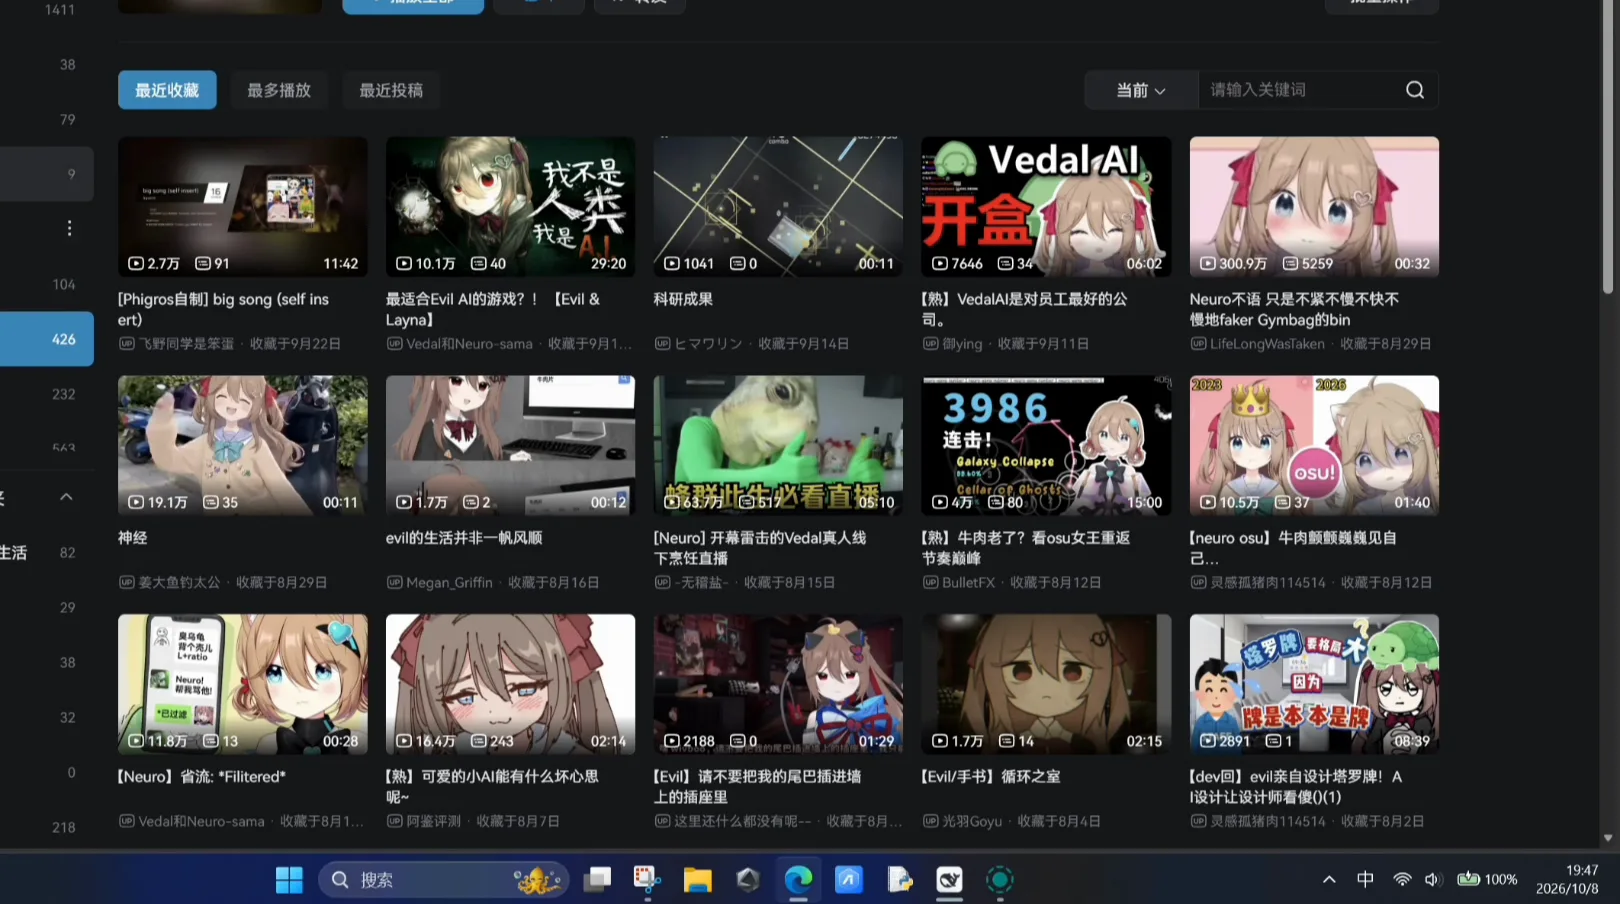Screen dimensions: 1620x904
Task: Open uploader 飞野同学是笨蛋 profile
Action: pyautogui.click(x=186, y=344)
